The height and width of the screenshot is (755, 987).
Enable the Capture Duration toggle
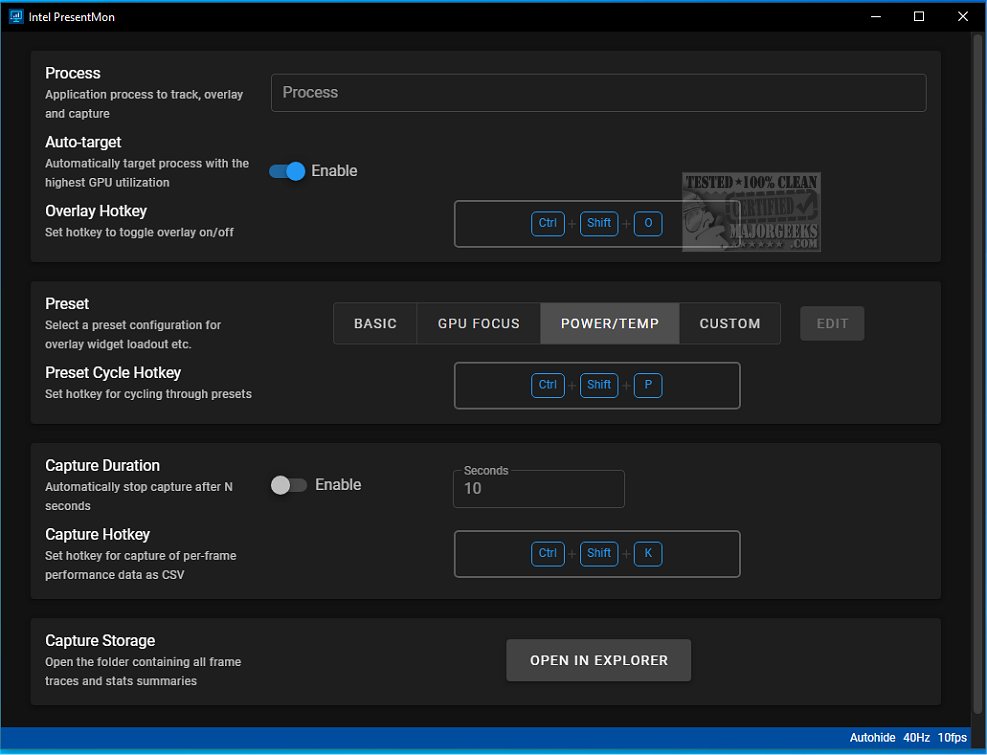(x=289, y=485)
